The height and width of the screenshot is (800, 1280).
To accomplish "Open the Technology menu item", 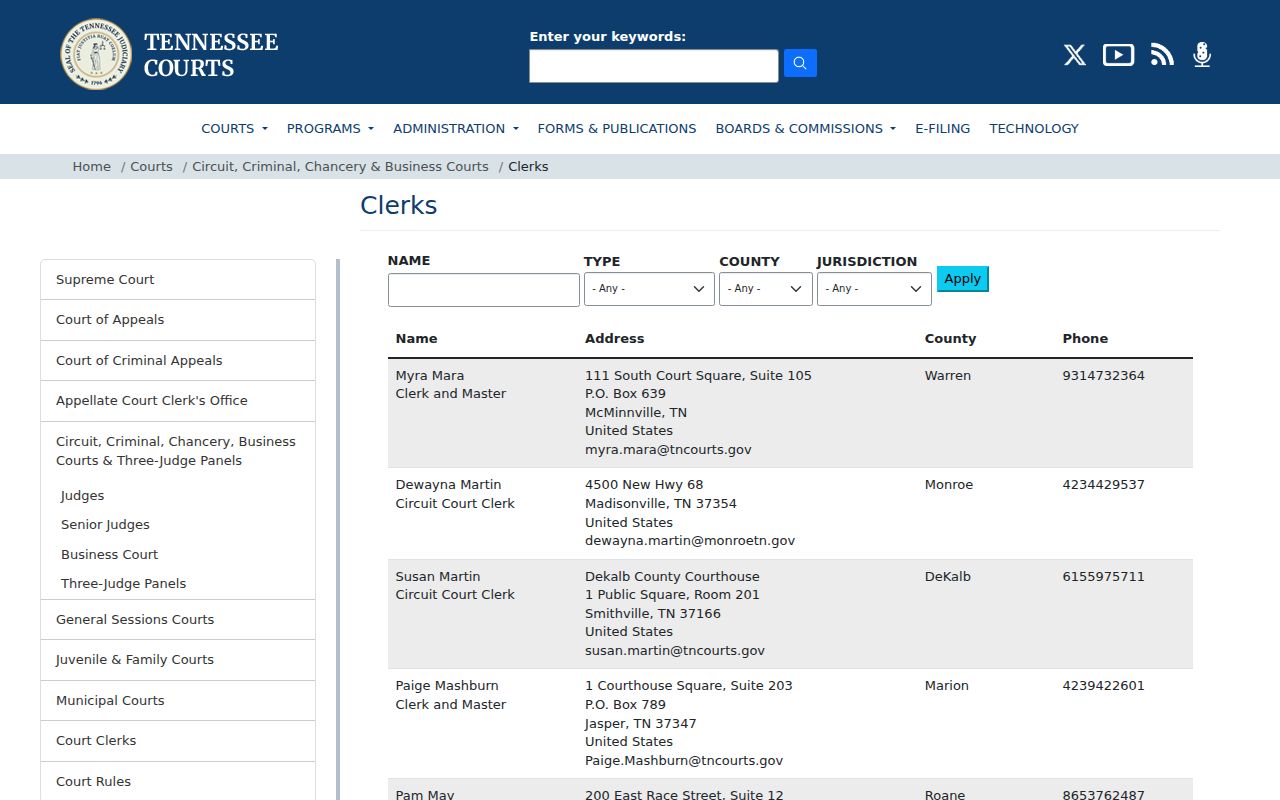I will pos(1034,128).
